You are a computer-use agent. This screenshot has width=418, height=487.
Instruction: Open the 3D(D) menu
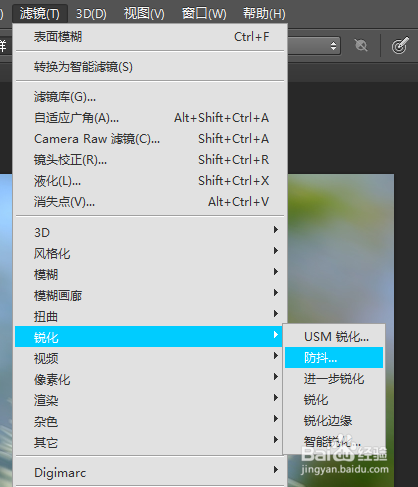[x=91, y=14]
